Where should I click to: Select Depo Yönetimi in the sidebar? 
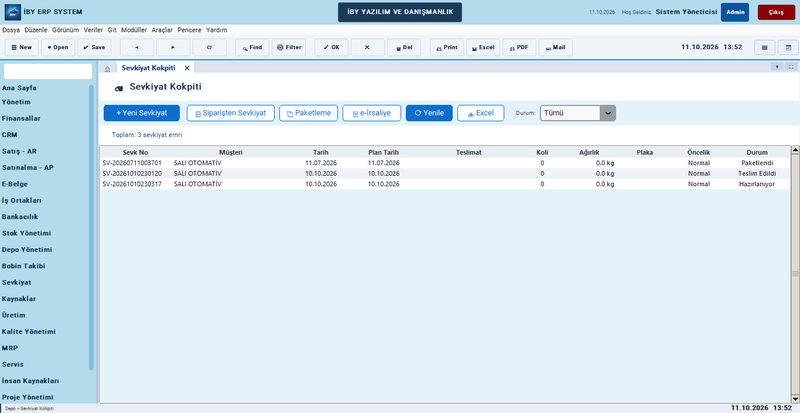pyautogui.click(x=27, y=250)
